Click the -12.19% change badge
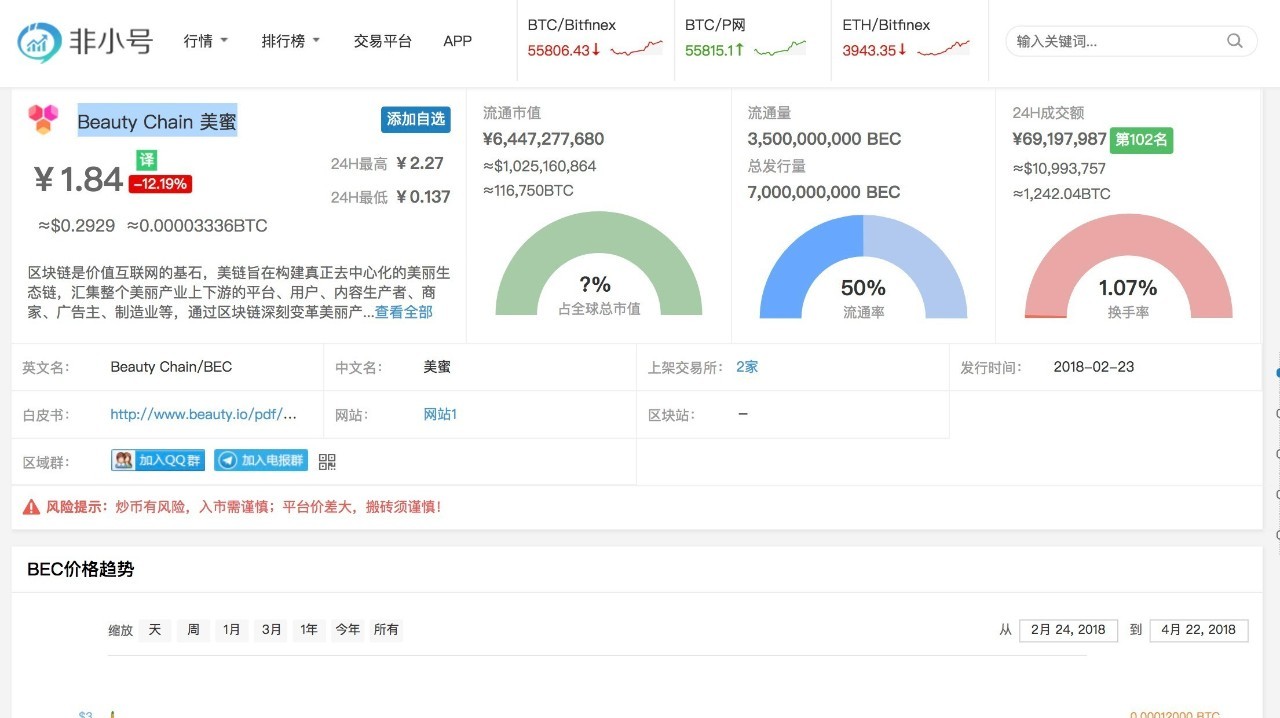The height and width of the screenshot is (718, 1280). click(160, 184)
